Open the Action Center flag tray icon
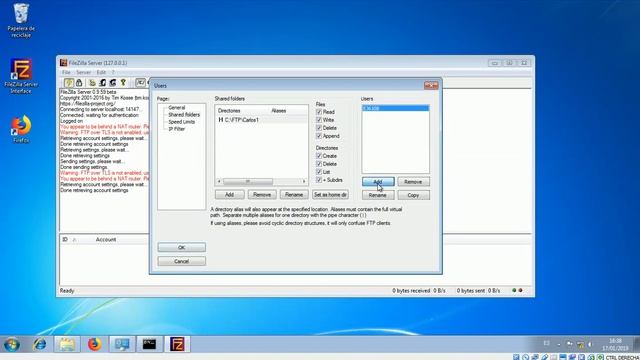The width and height of the screenshot is (640, 360). 569,344
